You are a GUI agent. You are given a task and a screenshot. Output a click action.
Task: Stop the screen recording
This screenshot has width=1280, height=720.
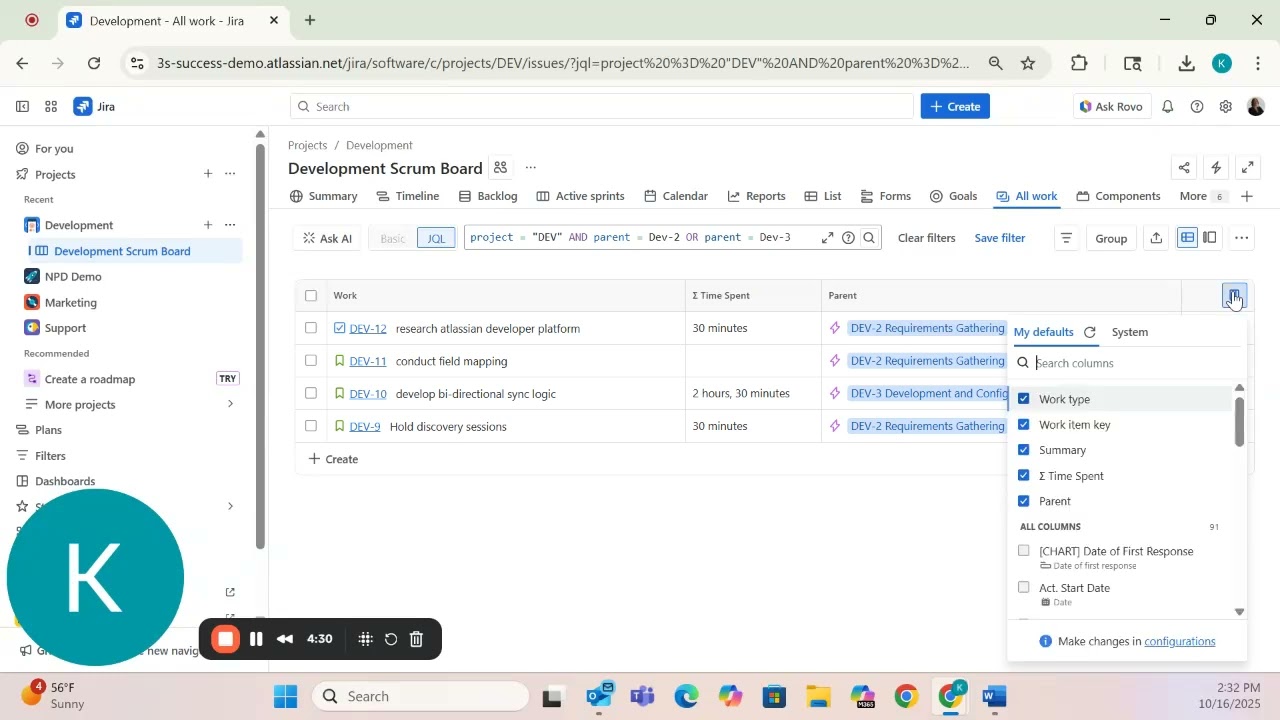226,639
